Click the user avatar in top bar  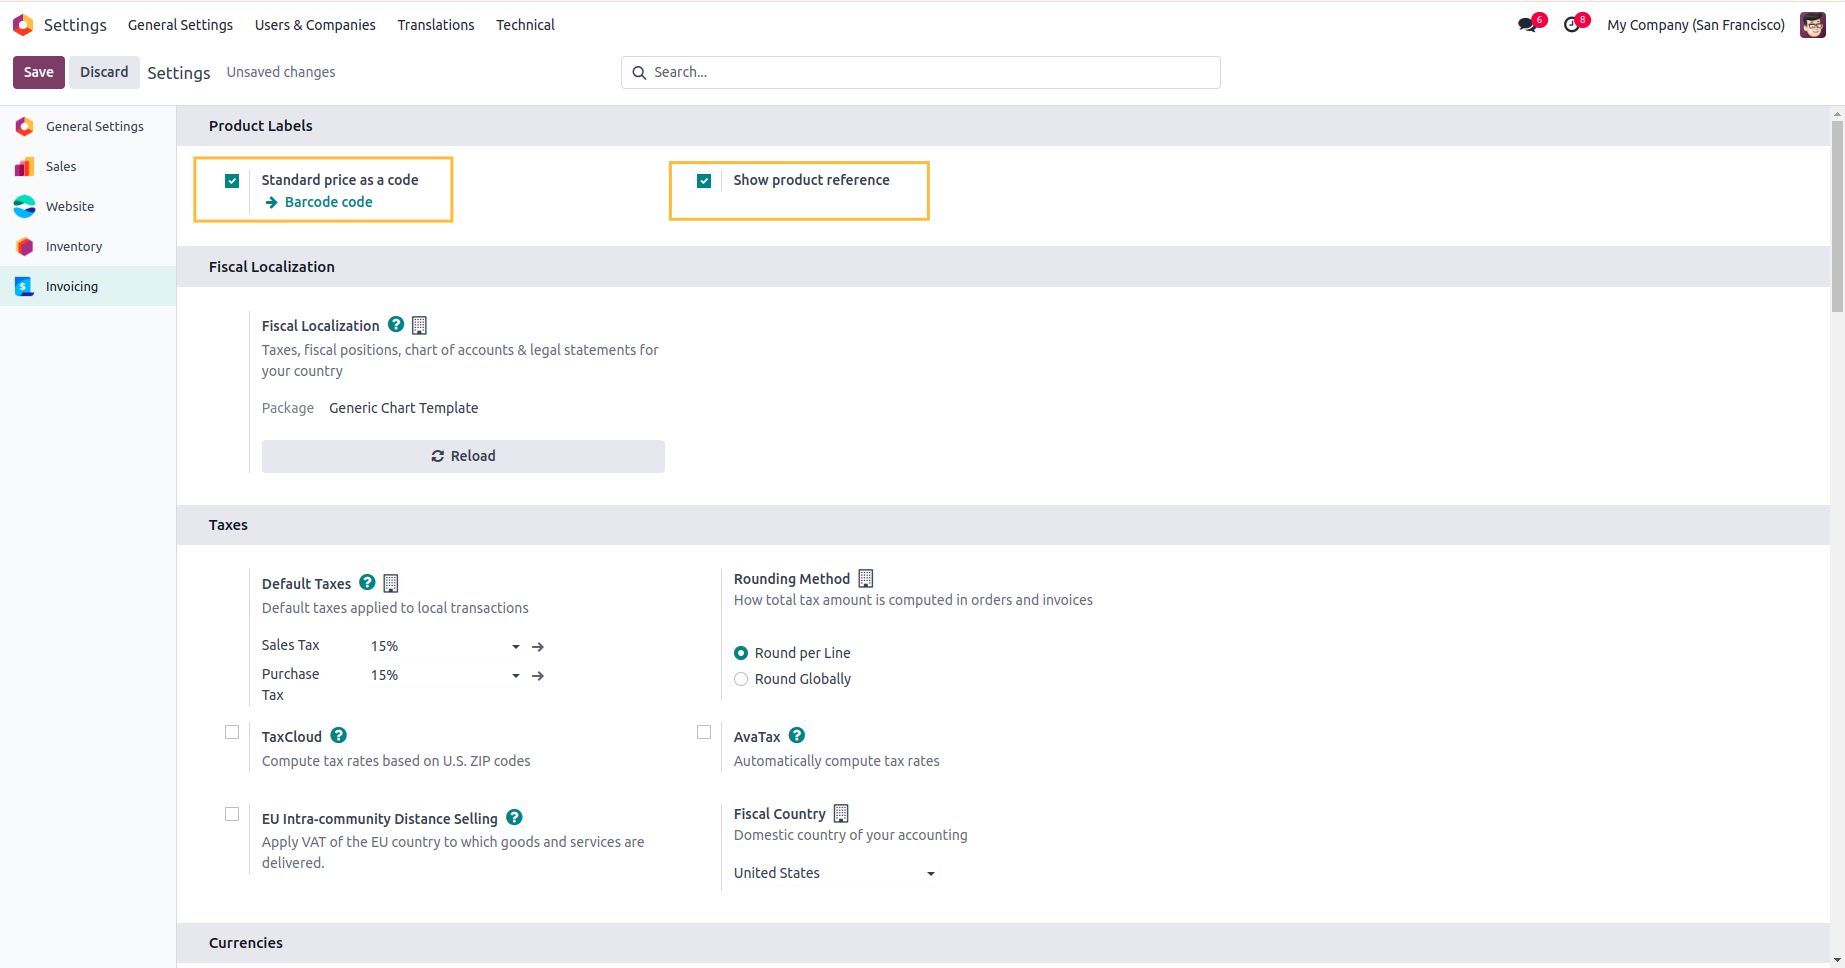pos(1812,25)
